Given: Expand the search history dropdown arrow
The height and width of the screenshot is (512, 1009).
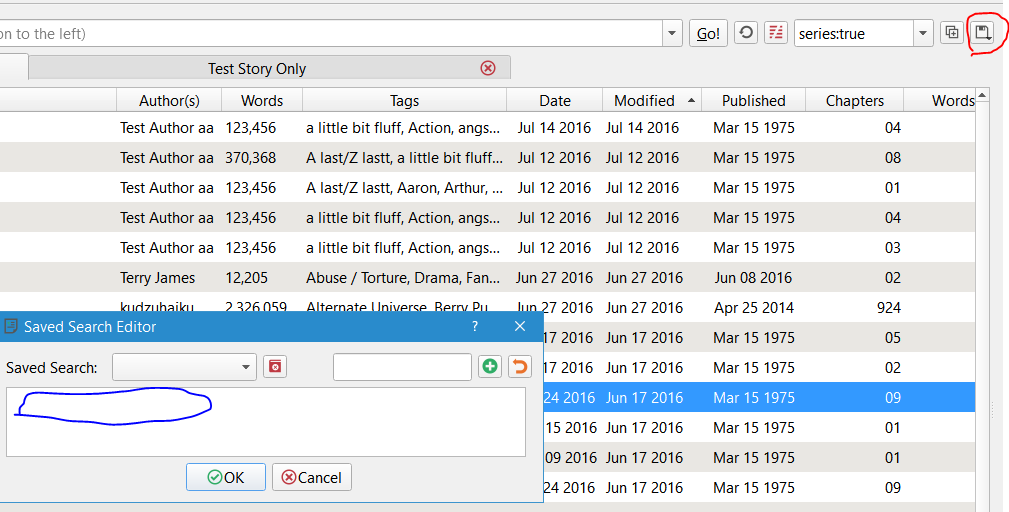Looking at the screenshot, I should click(x=672, y=33).
